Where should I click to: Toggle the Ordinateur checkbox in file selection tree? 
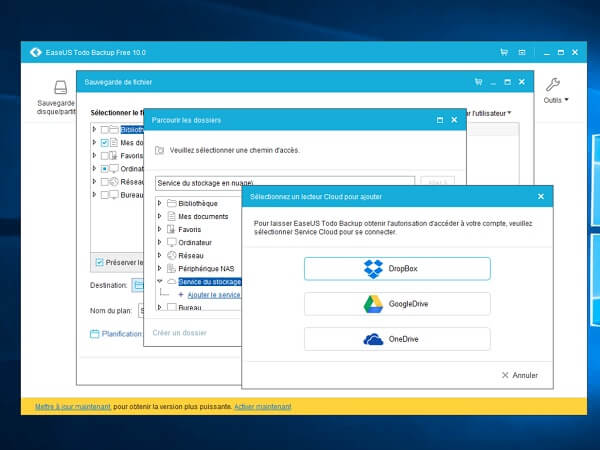click(104, 169)
